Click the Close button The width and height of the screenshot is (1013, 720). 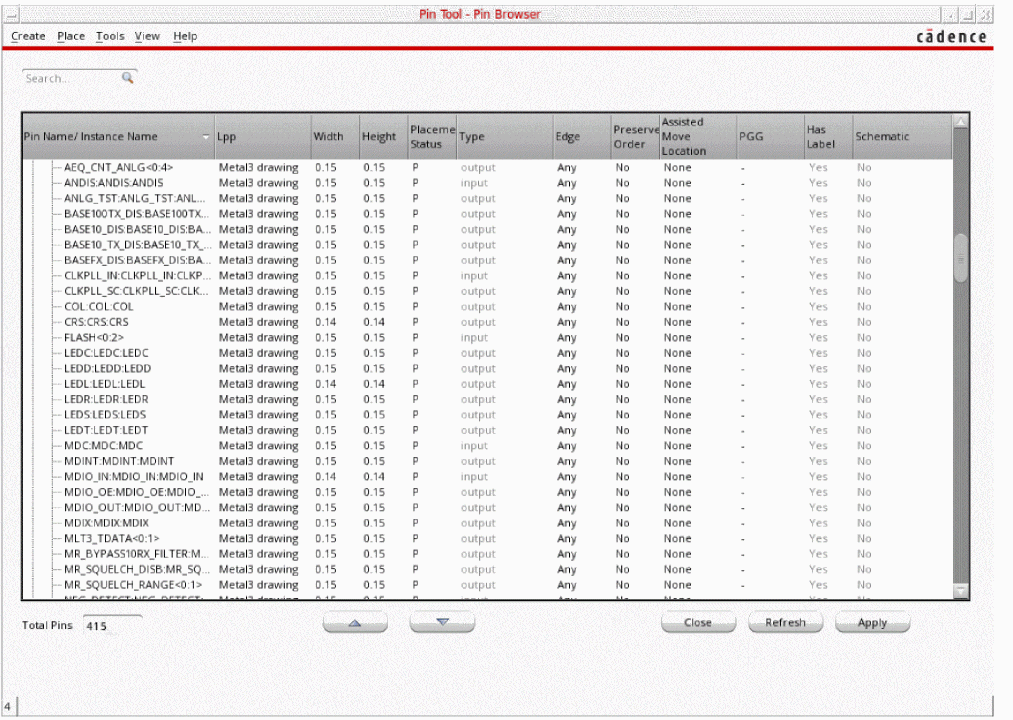(698, 622)
